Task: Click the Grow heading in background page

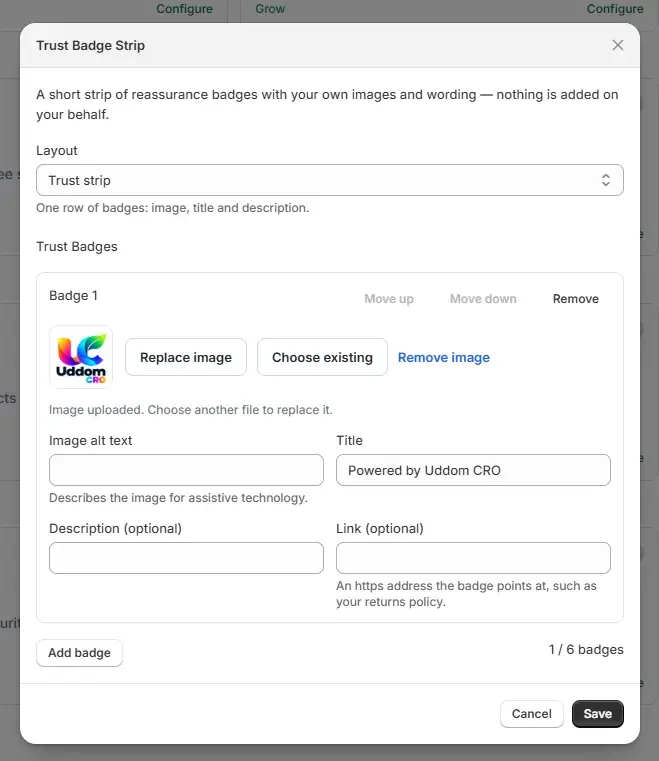Action: tap(270, 9)
